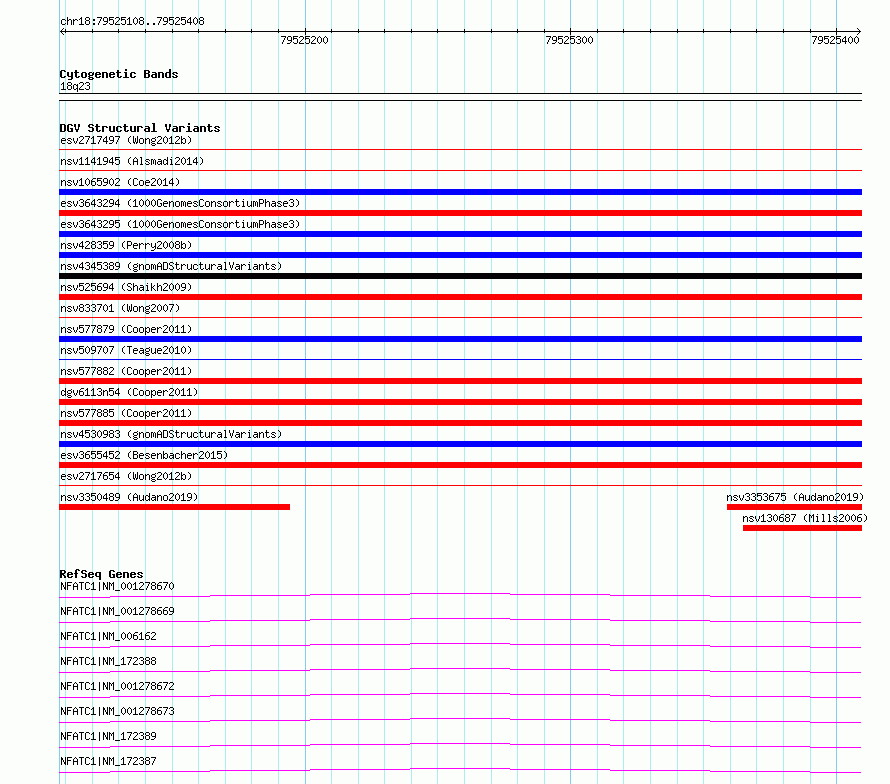Open nsv4530983 (gnomADStructuralVariants) variant
This screenshot has width=890, height=784.
171,434
